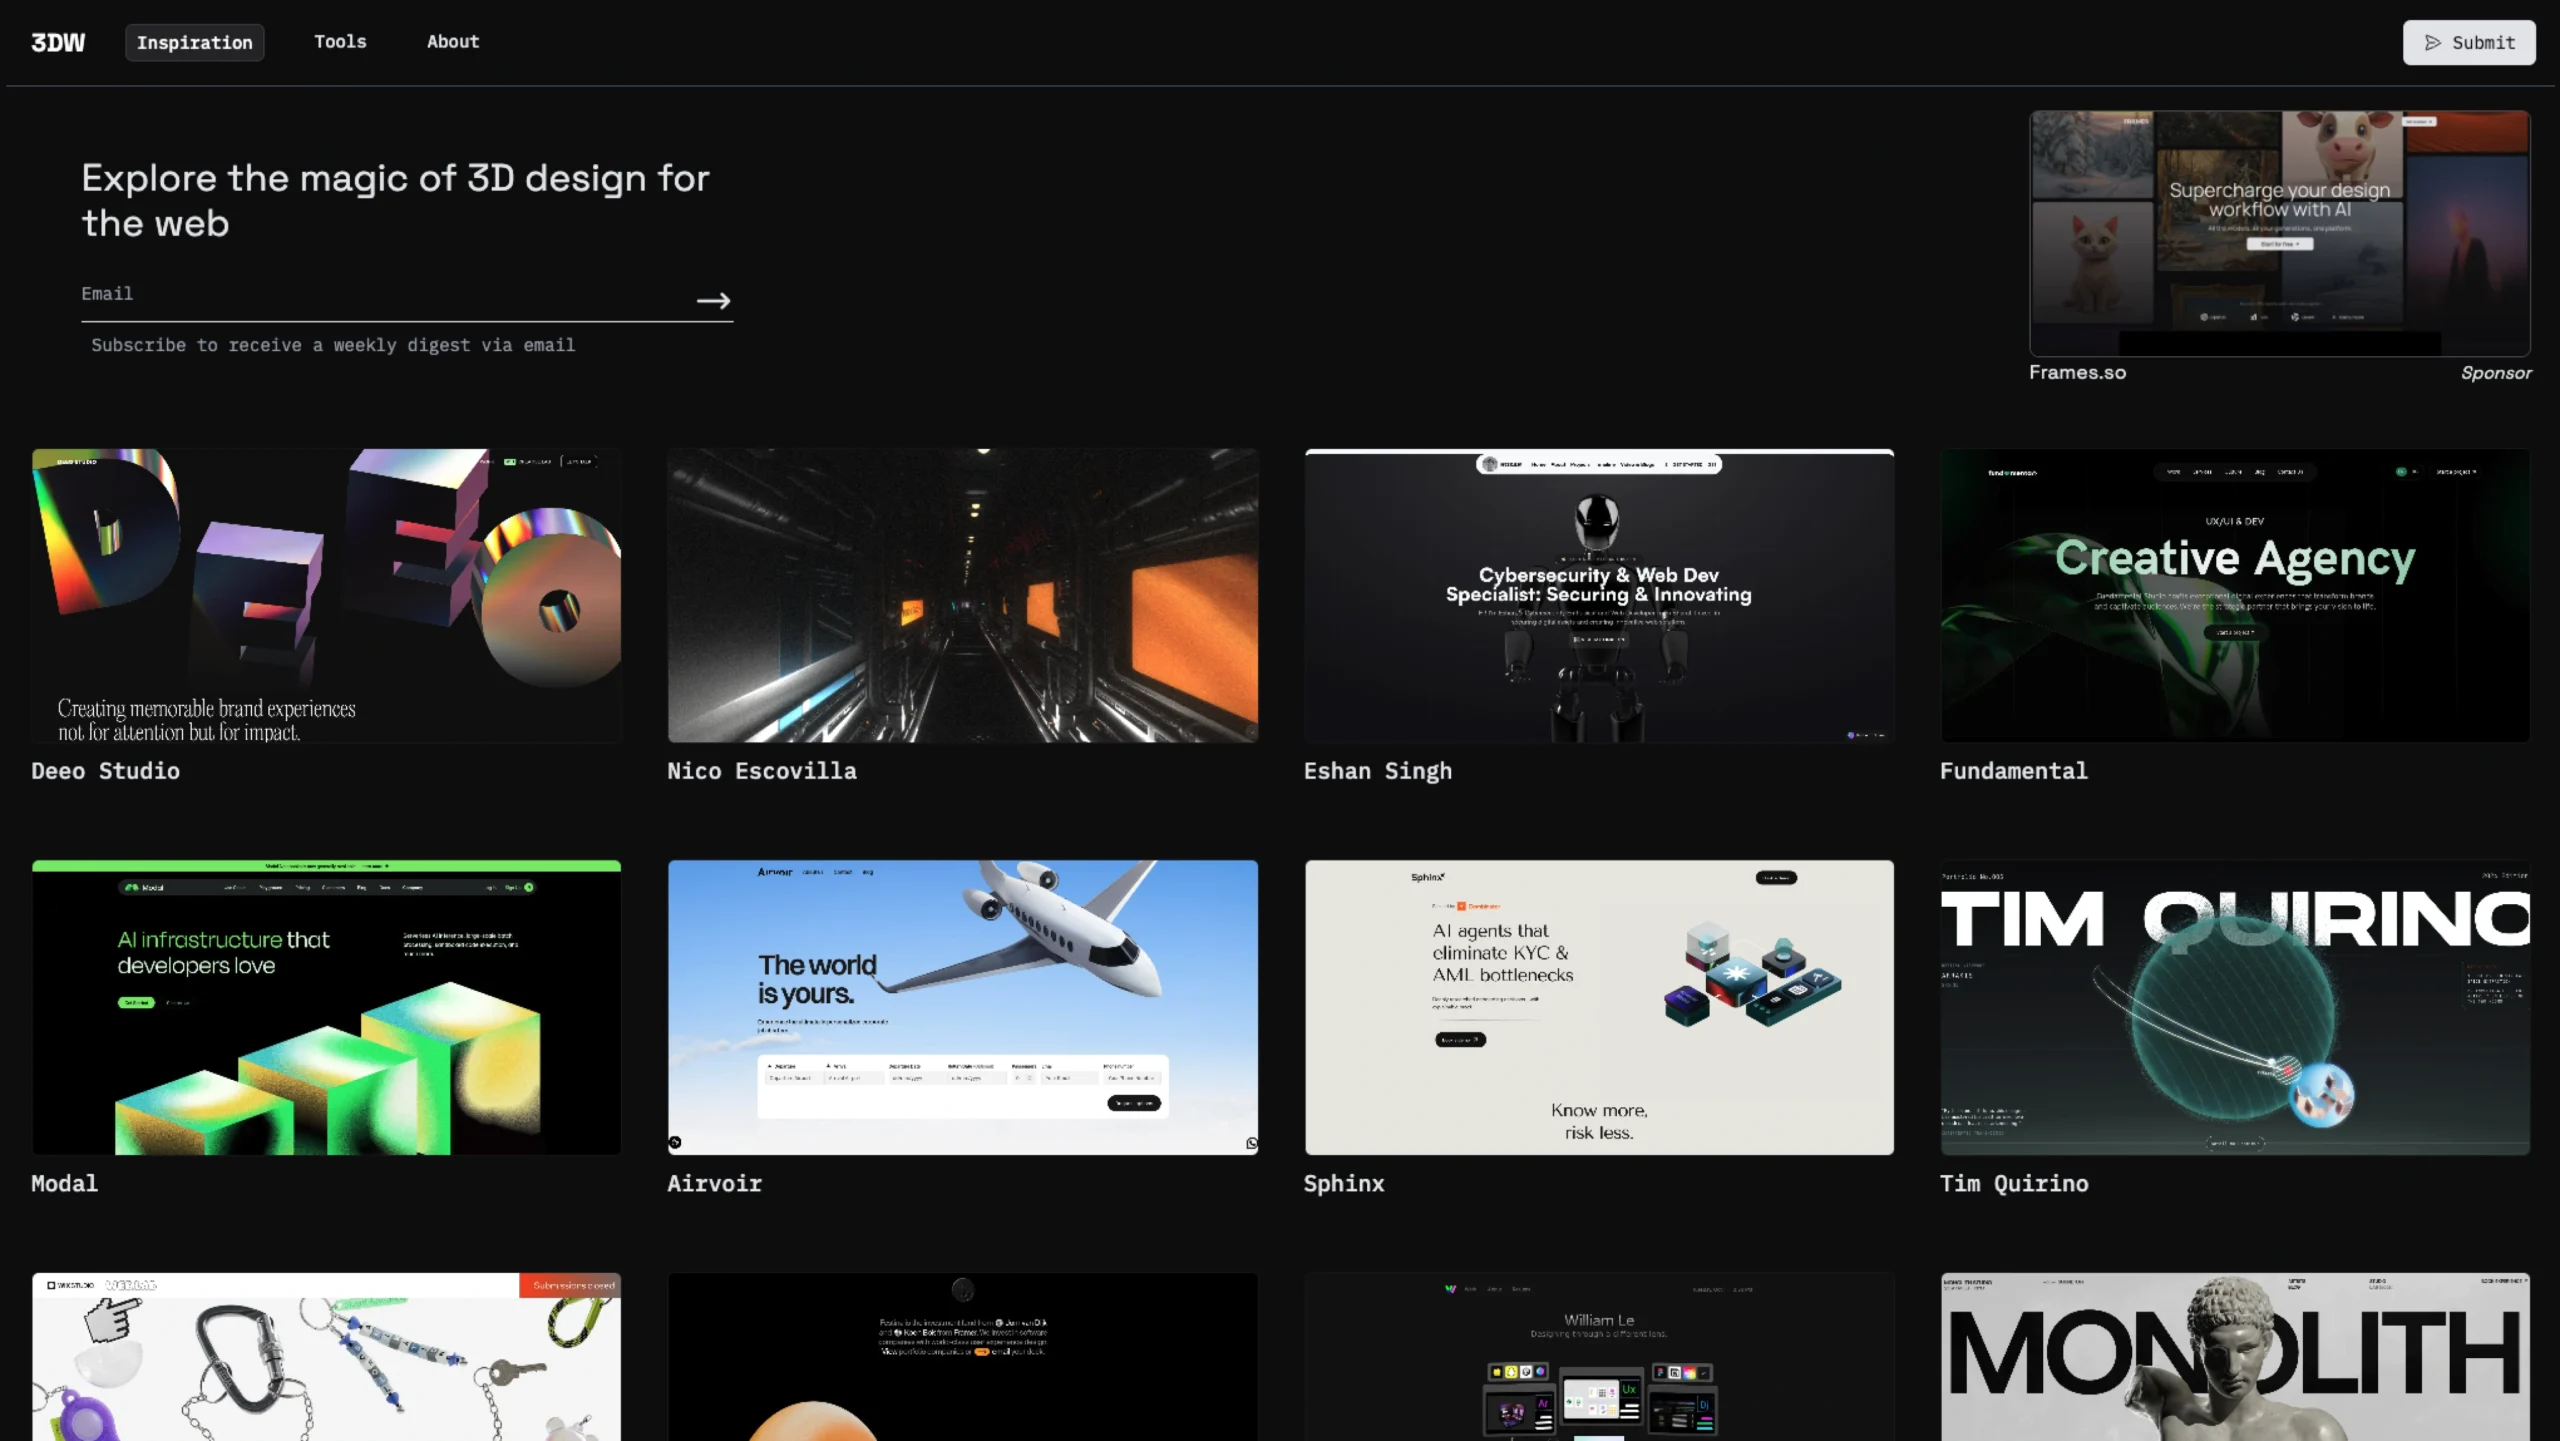Open the Tim Quirino thumbnail
2560x1441 pixels.
[2235, 1007]
